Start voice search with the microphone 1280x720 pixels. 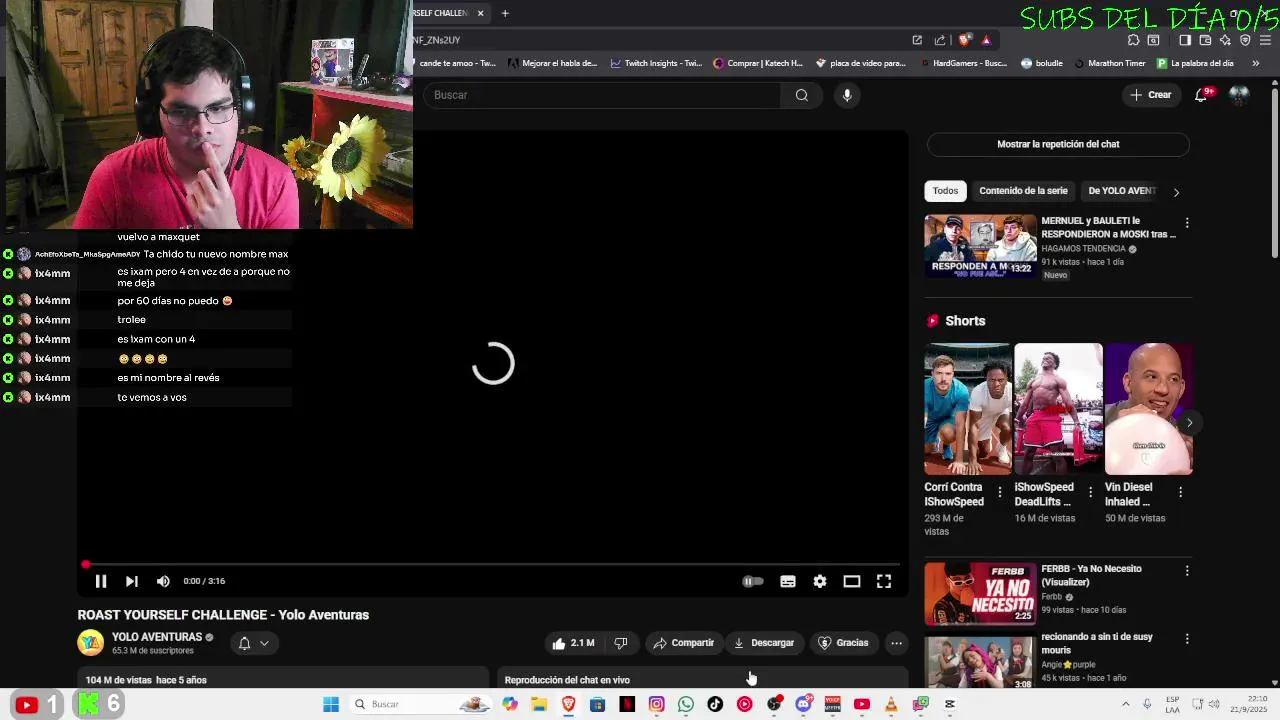tap(847, 95)
